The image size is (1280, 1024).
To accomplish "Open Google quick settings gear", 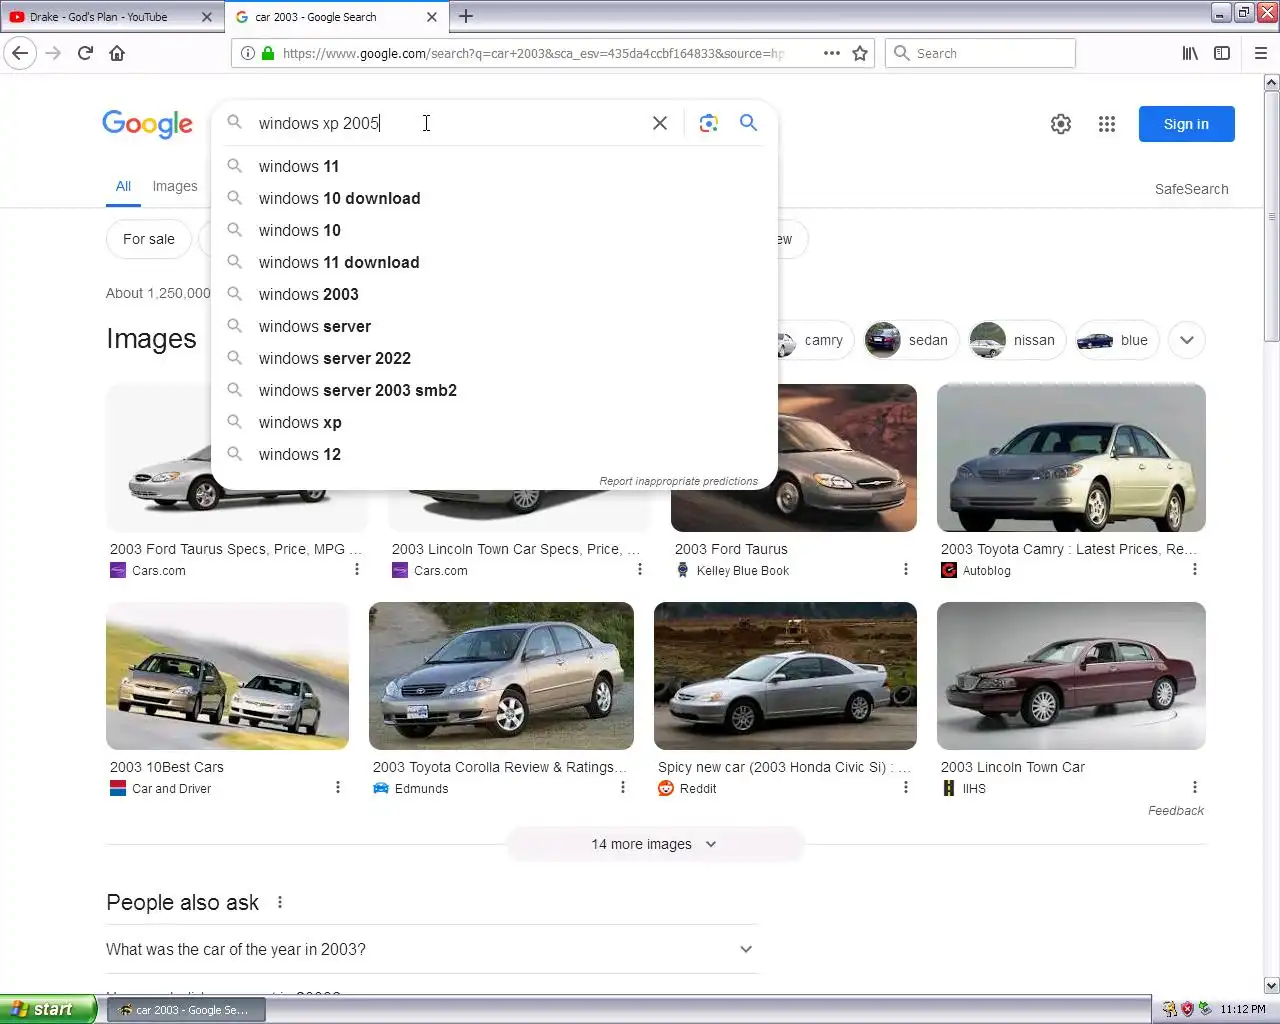I will click(x=1061, y=124).
